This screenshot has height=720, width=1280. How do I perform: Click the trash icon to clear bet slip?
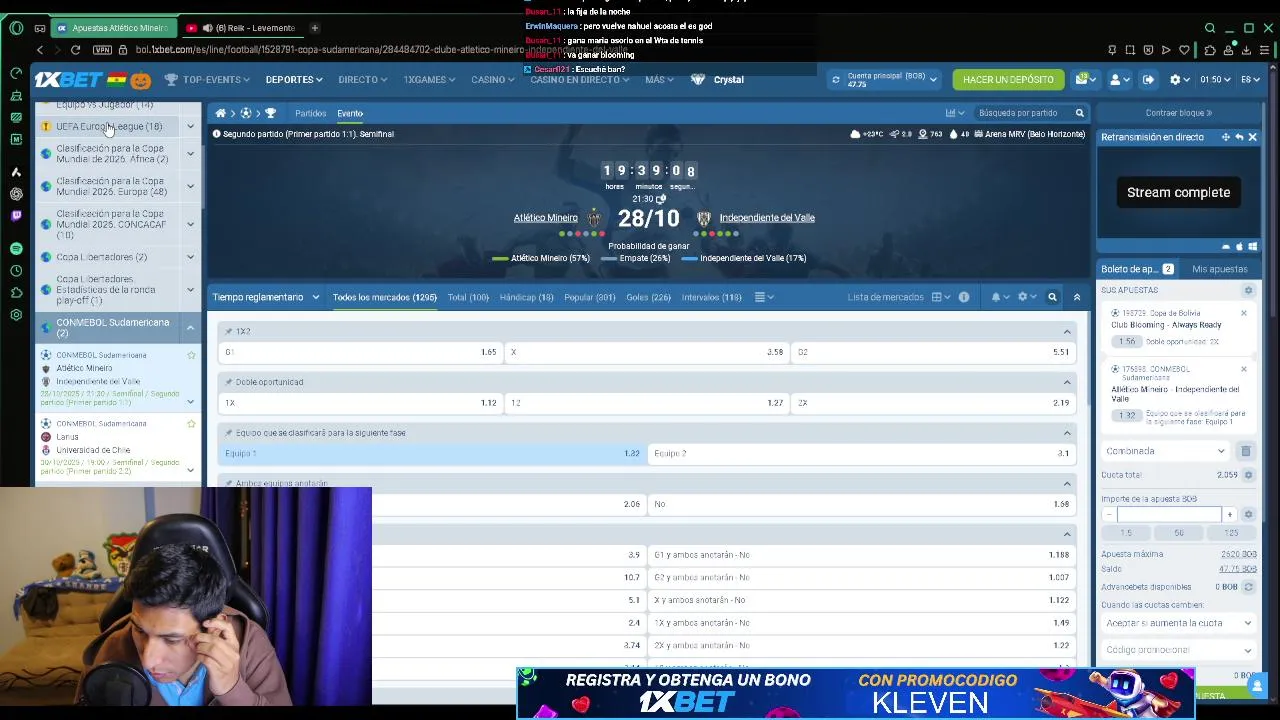click(x=1246, y=451)
